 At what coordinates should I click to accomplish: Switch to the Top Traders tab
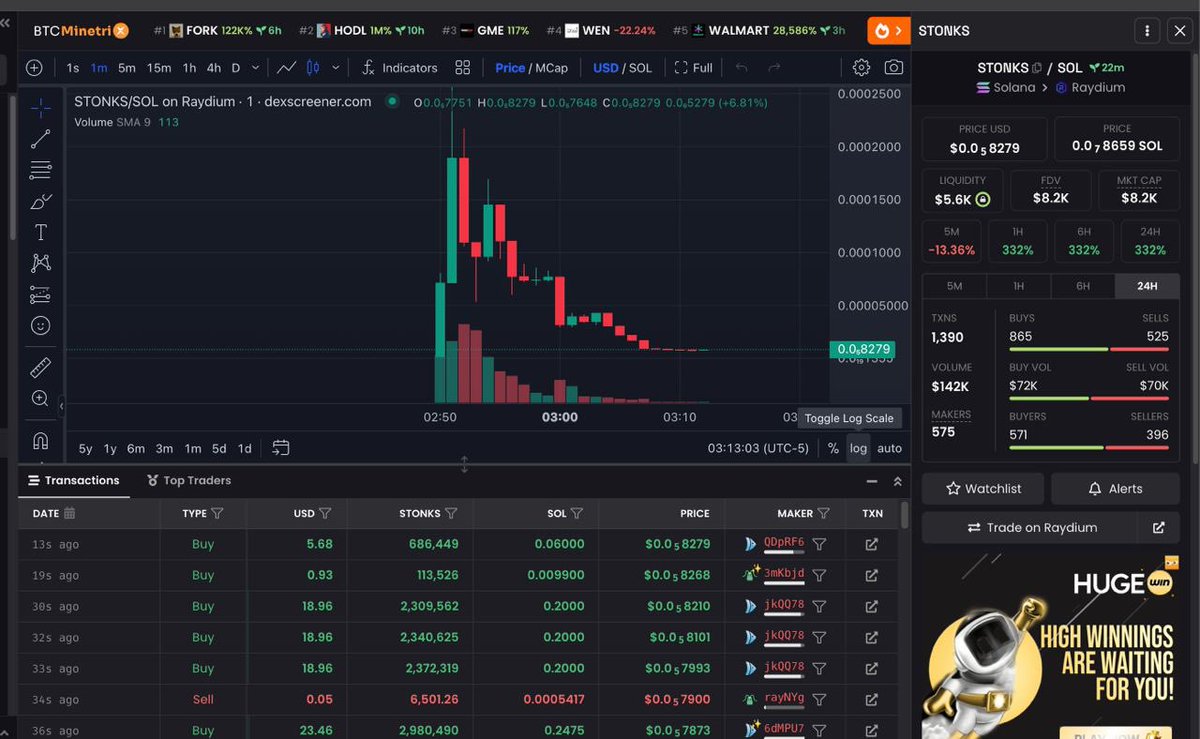tap(189, 480)
